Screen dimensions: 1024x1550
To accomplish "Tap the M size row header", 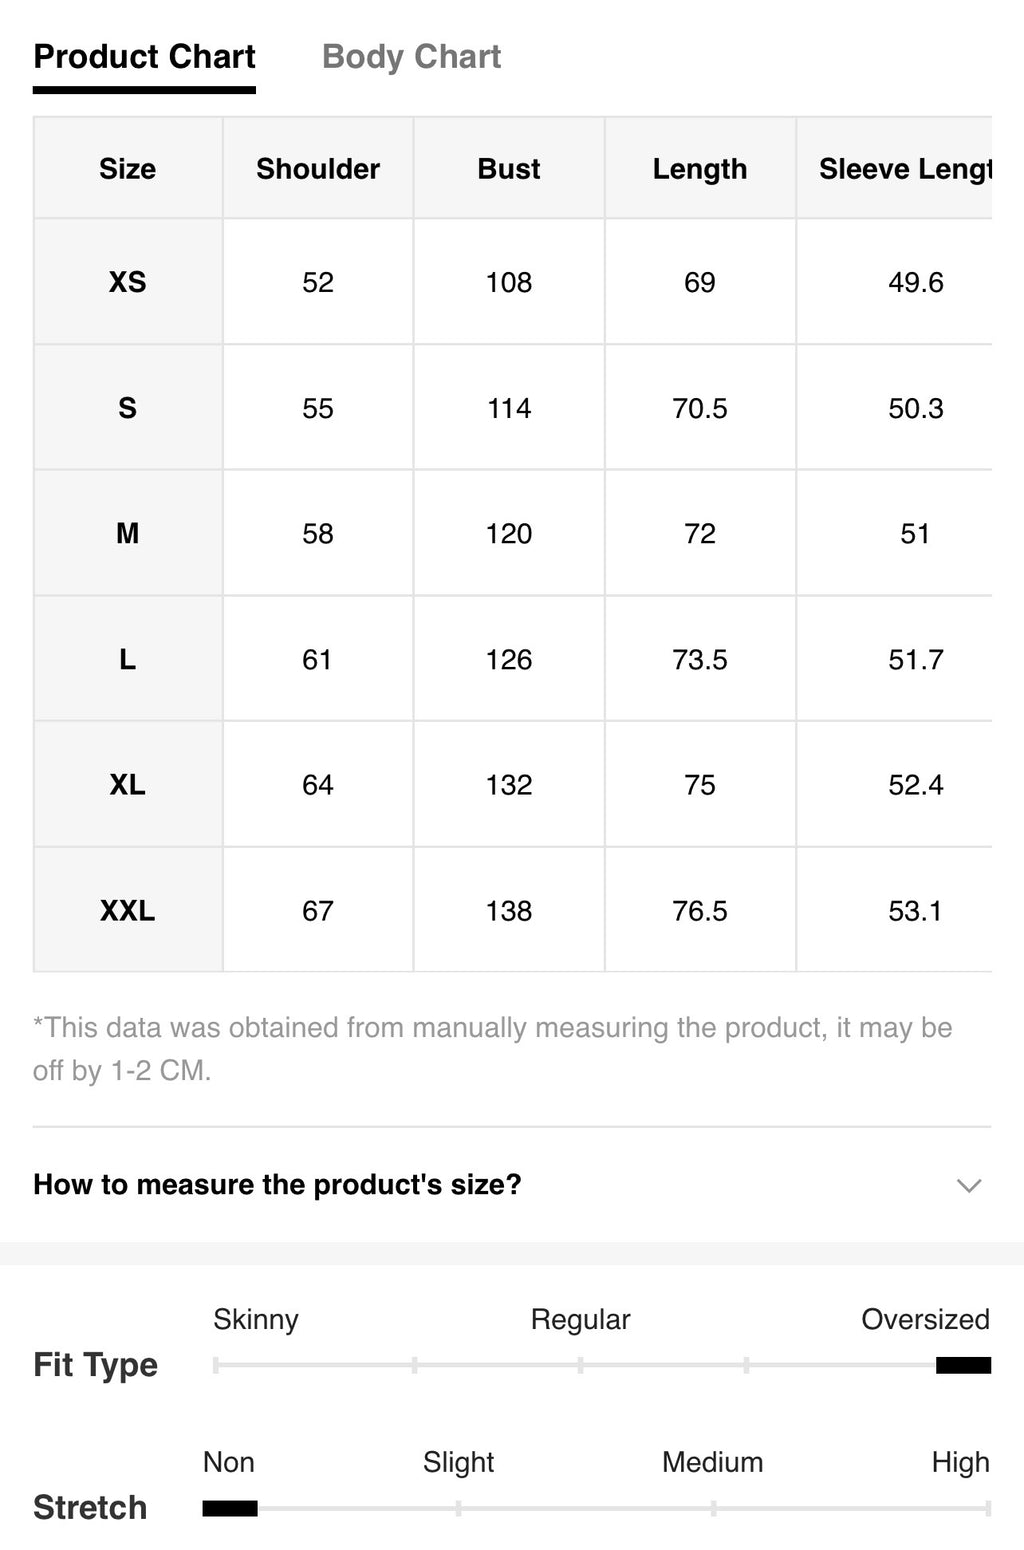I will [x=128, y=533].
